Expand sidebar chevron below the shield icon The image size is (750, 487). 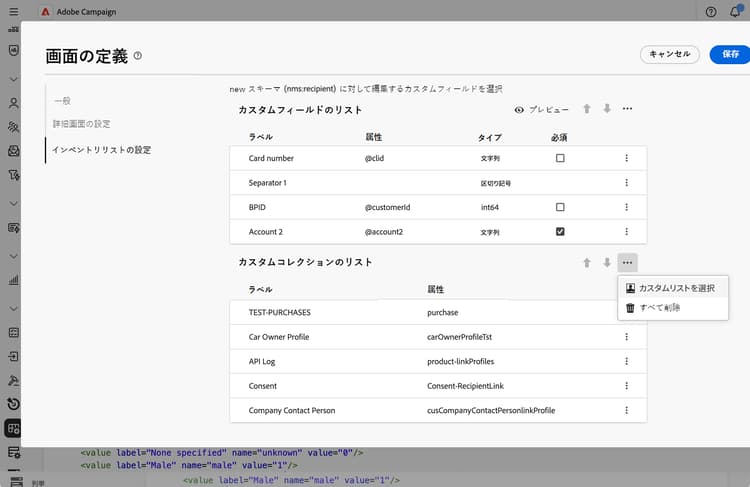(13, 79)
